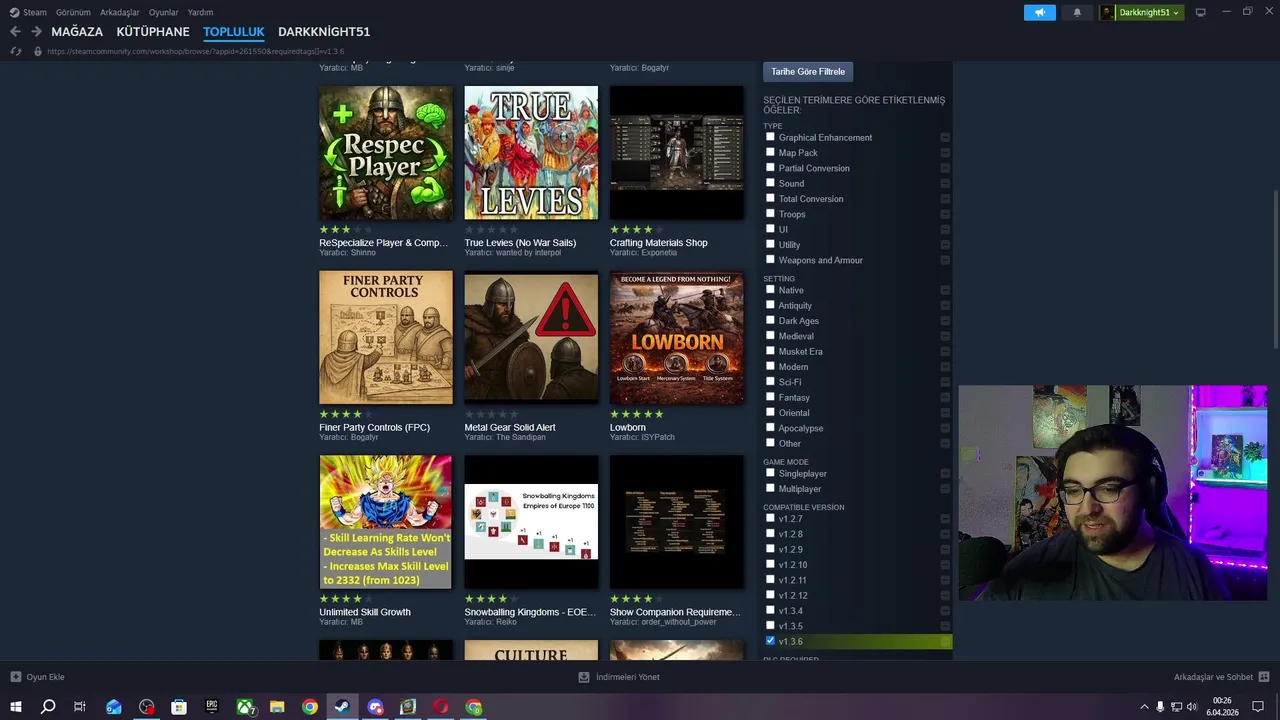Screen dimensions: 1280x720
Task: Exclude the Sound tag with minus icon
Action: (x=945, y=184)
